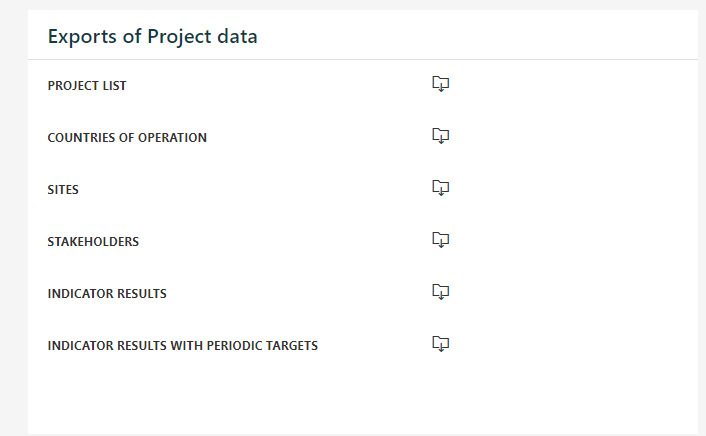Screen dimensions: 706x436
Task: Click the STAKEHOLDERS row label
Action: pos(93,241)
